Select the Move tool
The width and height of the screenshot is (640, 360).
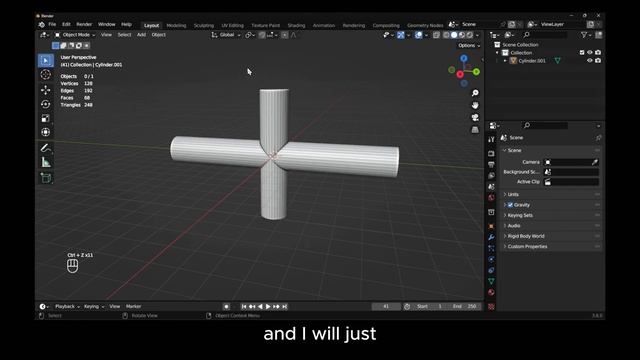(46, 90)
